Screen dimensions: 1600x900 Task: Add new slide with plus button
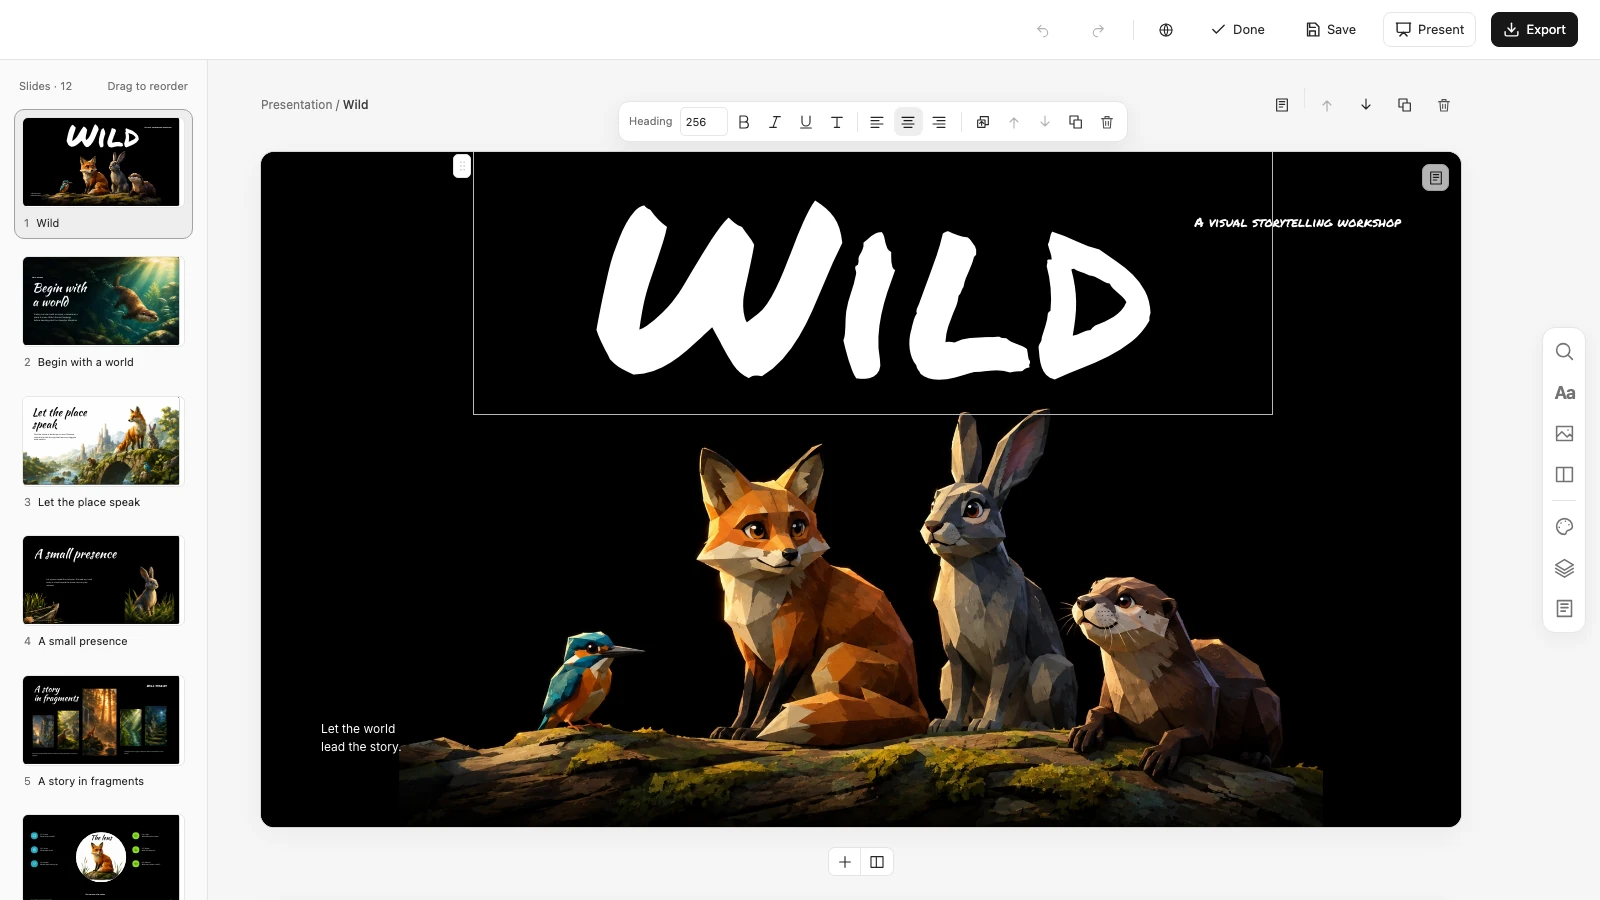coord(845,862)
